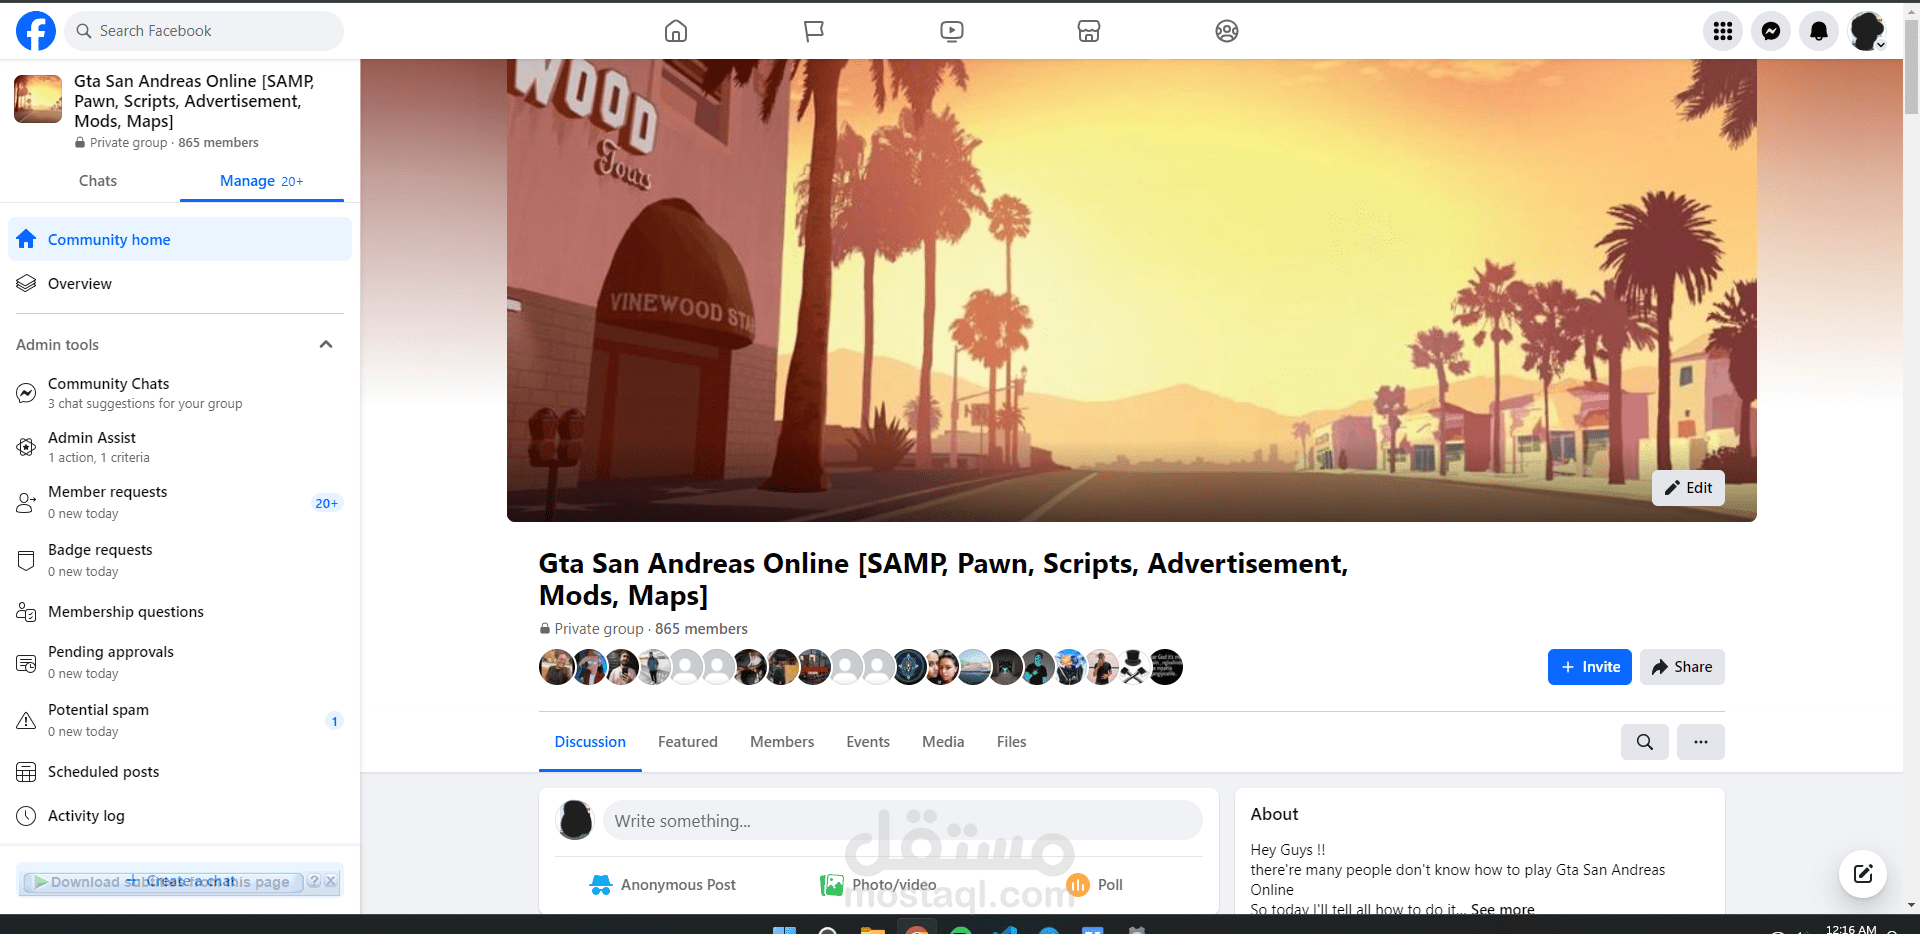Open the three-dot more options button
Image resolution: width=1920 pixels, height=934 pixels.
tap(1701, 742)
